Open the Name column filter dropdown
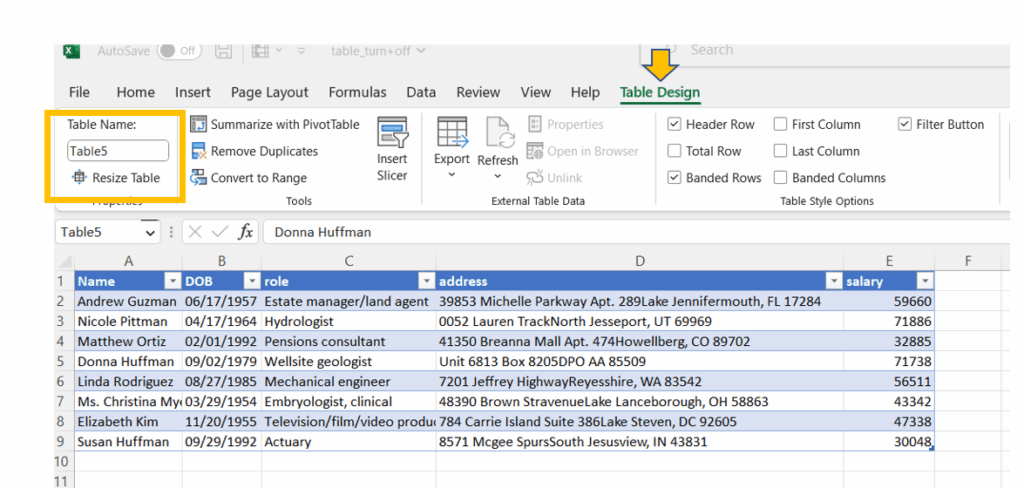 tap(173, 282)
